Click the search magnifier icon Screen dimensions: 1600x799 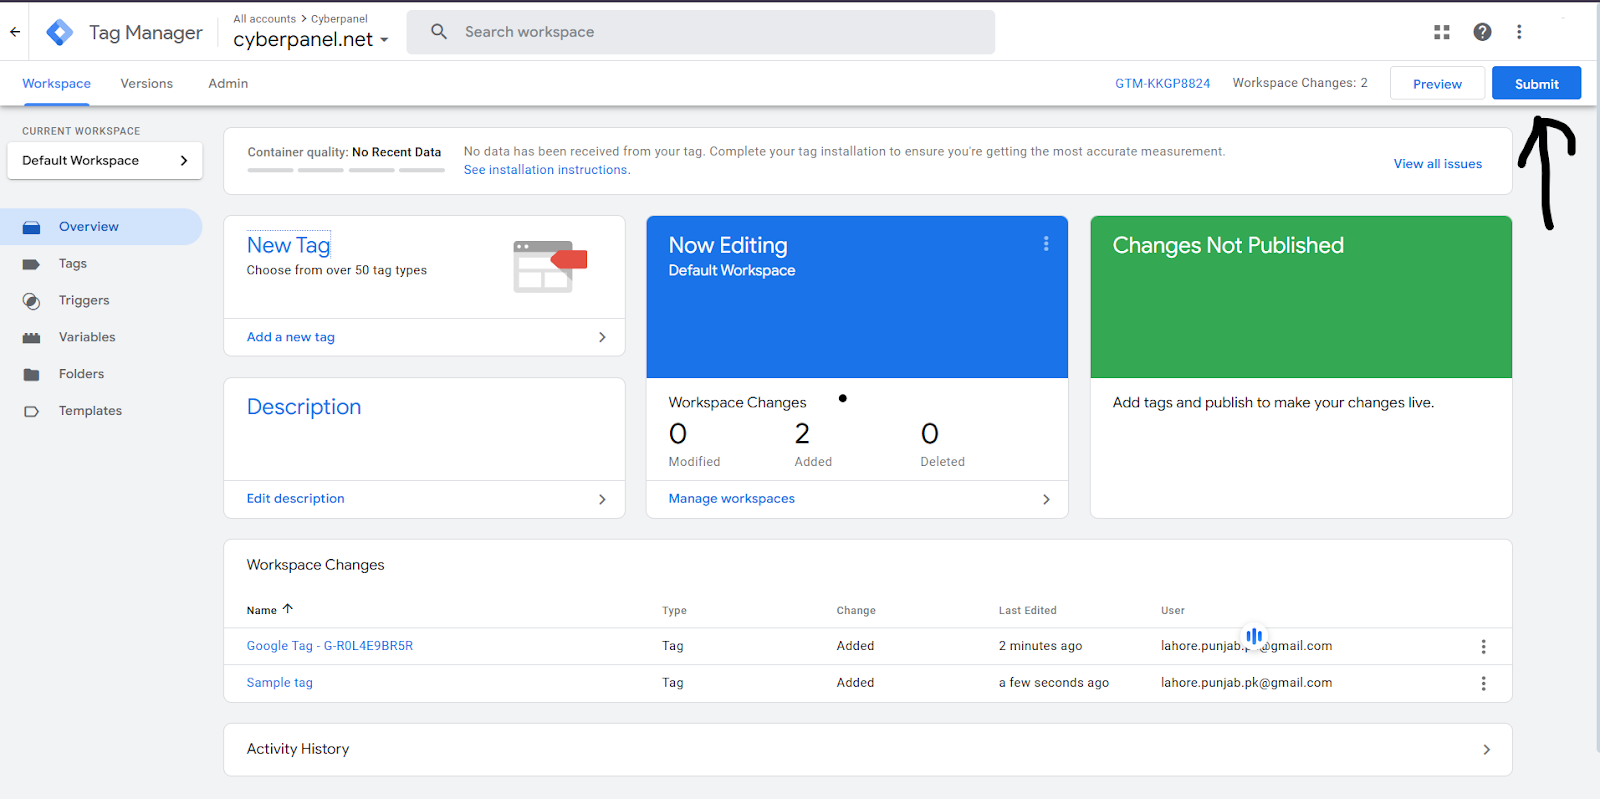439,32
